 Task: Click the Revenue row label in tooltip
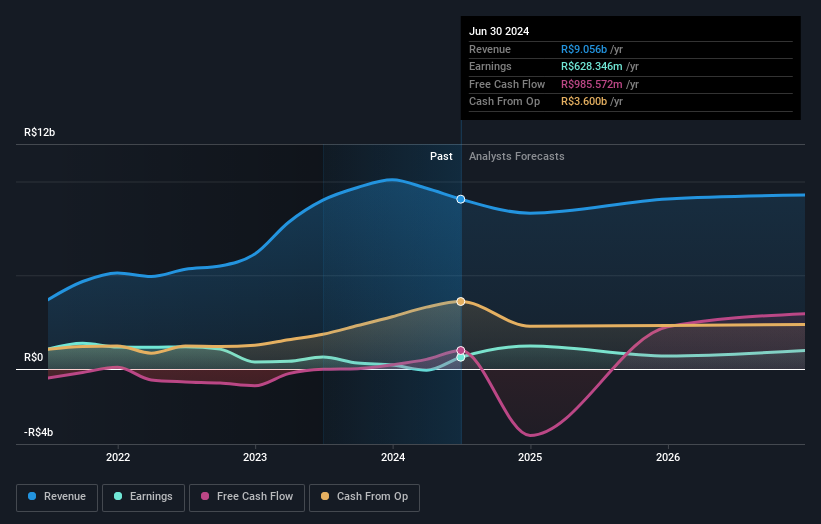(490, 49)
